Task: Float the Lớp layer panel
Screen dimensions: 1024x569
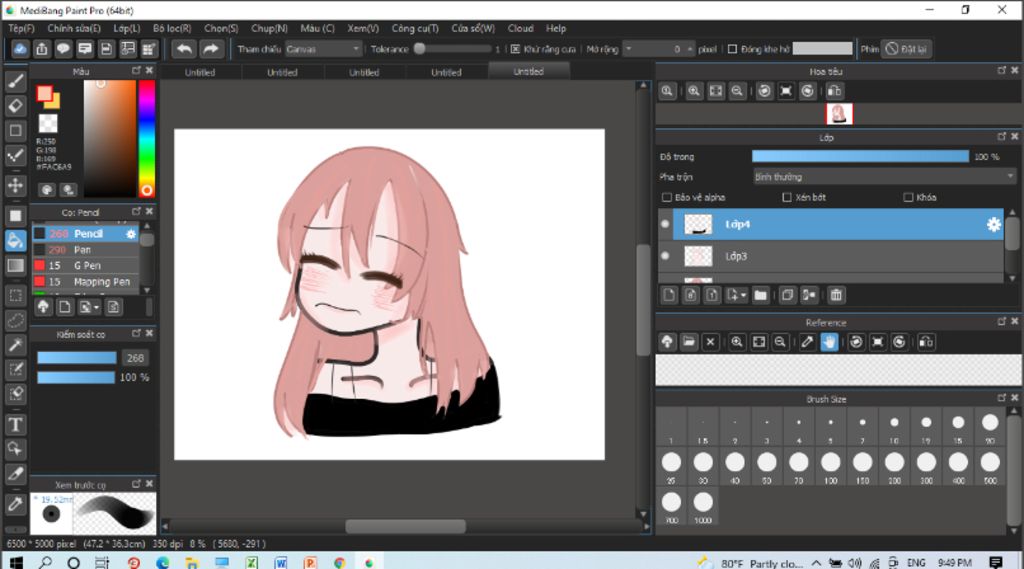Action: (1002, 137)
